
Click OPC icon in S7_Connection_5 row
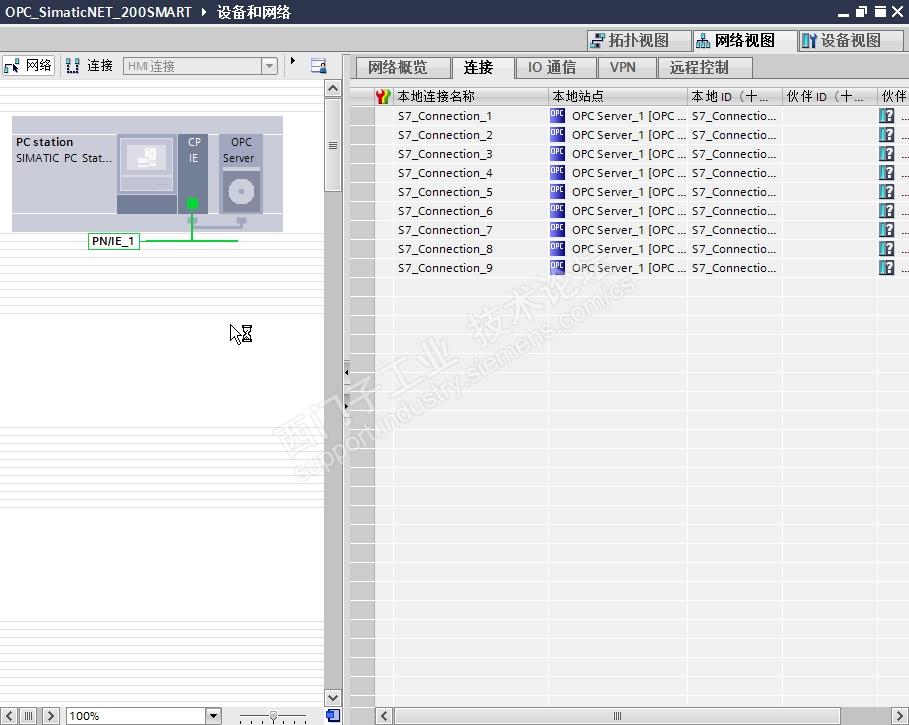(x=557, y=192)
